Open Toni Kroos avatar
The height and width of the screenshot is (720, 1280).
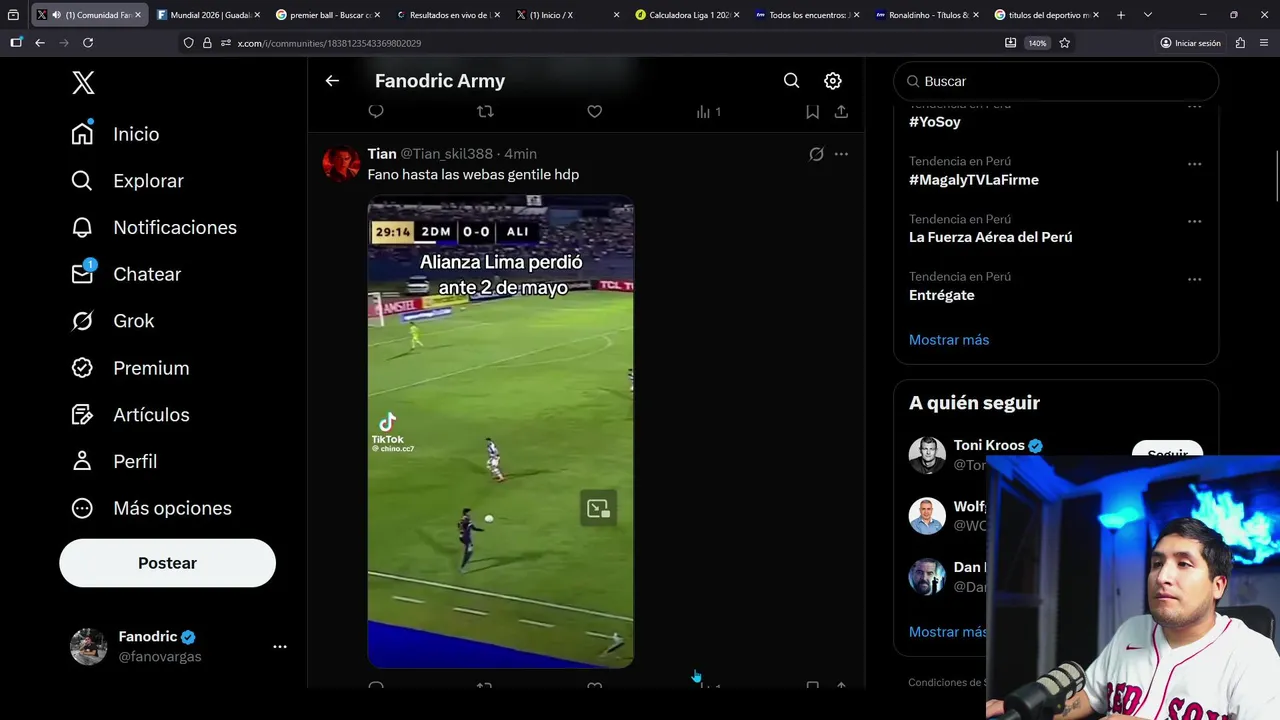(x=927, y=455)
